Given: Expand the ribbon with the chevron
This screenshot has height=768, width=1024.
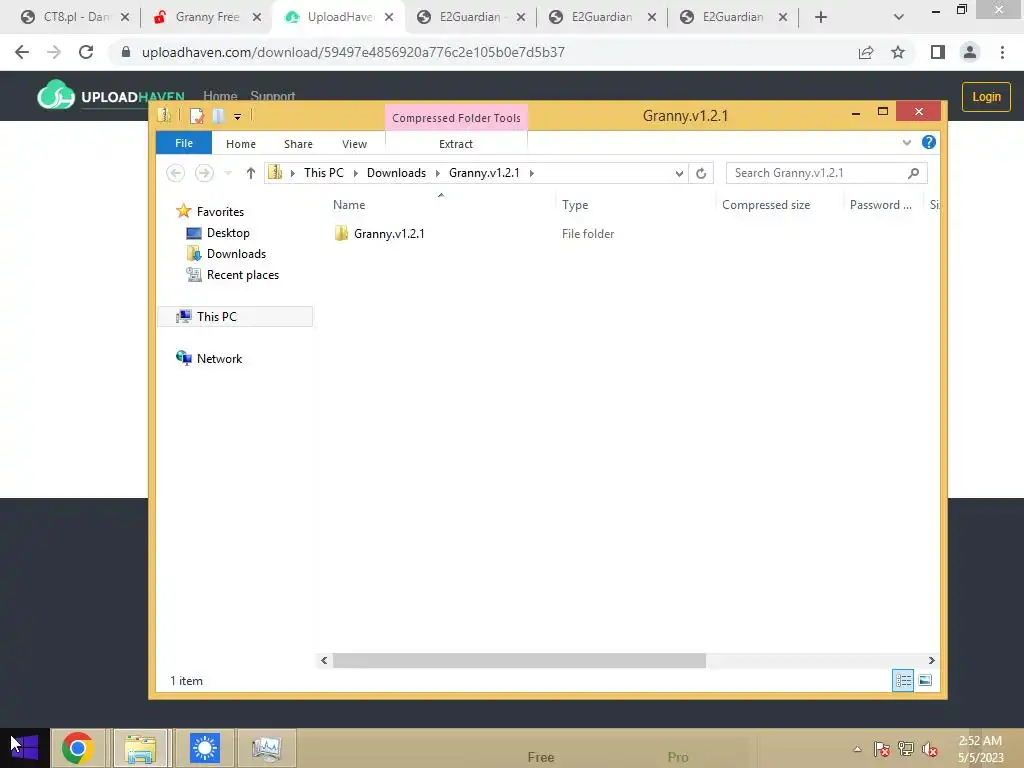Looking at the screenshot, I should coord(906,142).
